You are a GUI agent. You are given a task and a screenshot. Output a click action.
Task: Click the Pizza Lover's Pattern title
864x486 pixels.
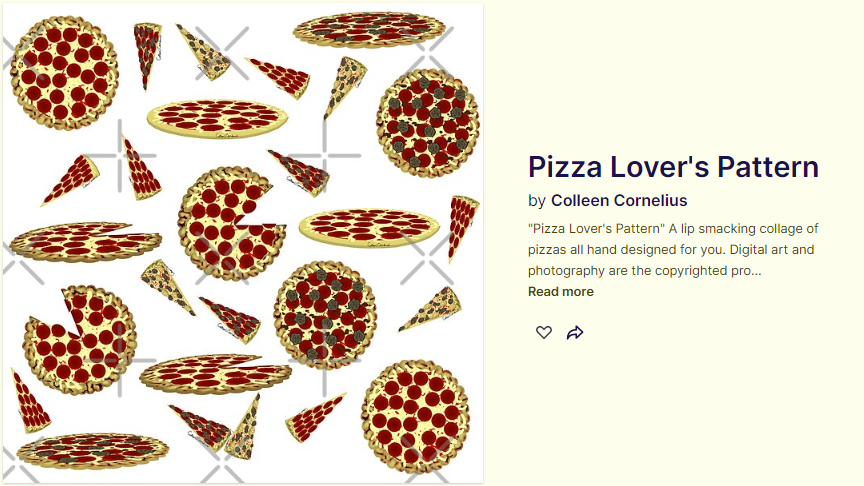click(673, 167)
